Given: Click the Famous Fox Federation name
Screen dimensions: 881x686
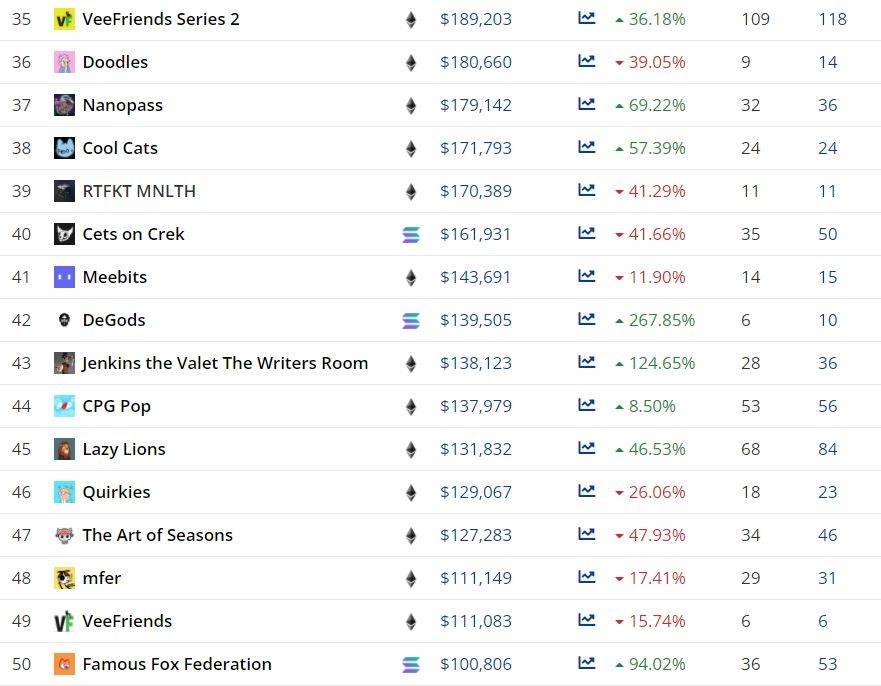Looking at the screenshot, I should pyautogui.click(x=177, y=664).
